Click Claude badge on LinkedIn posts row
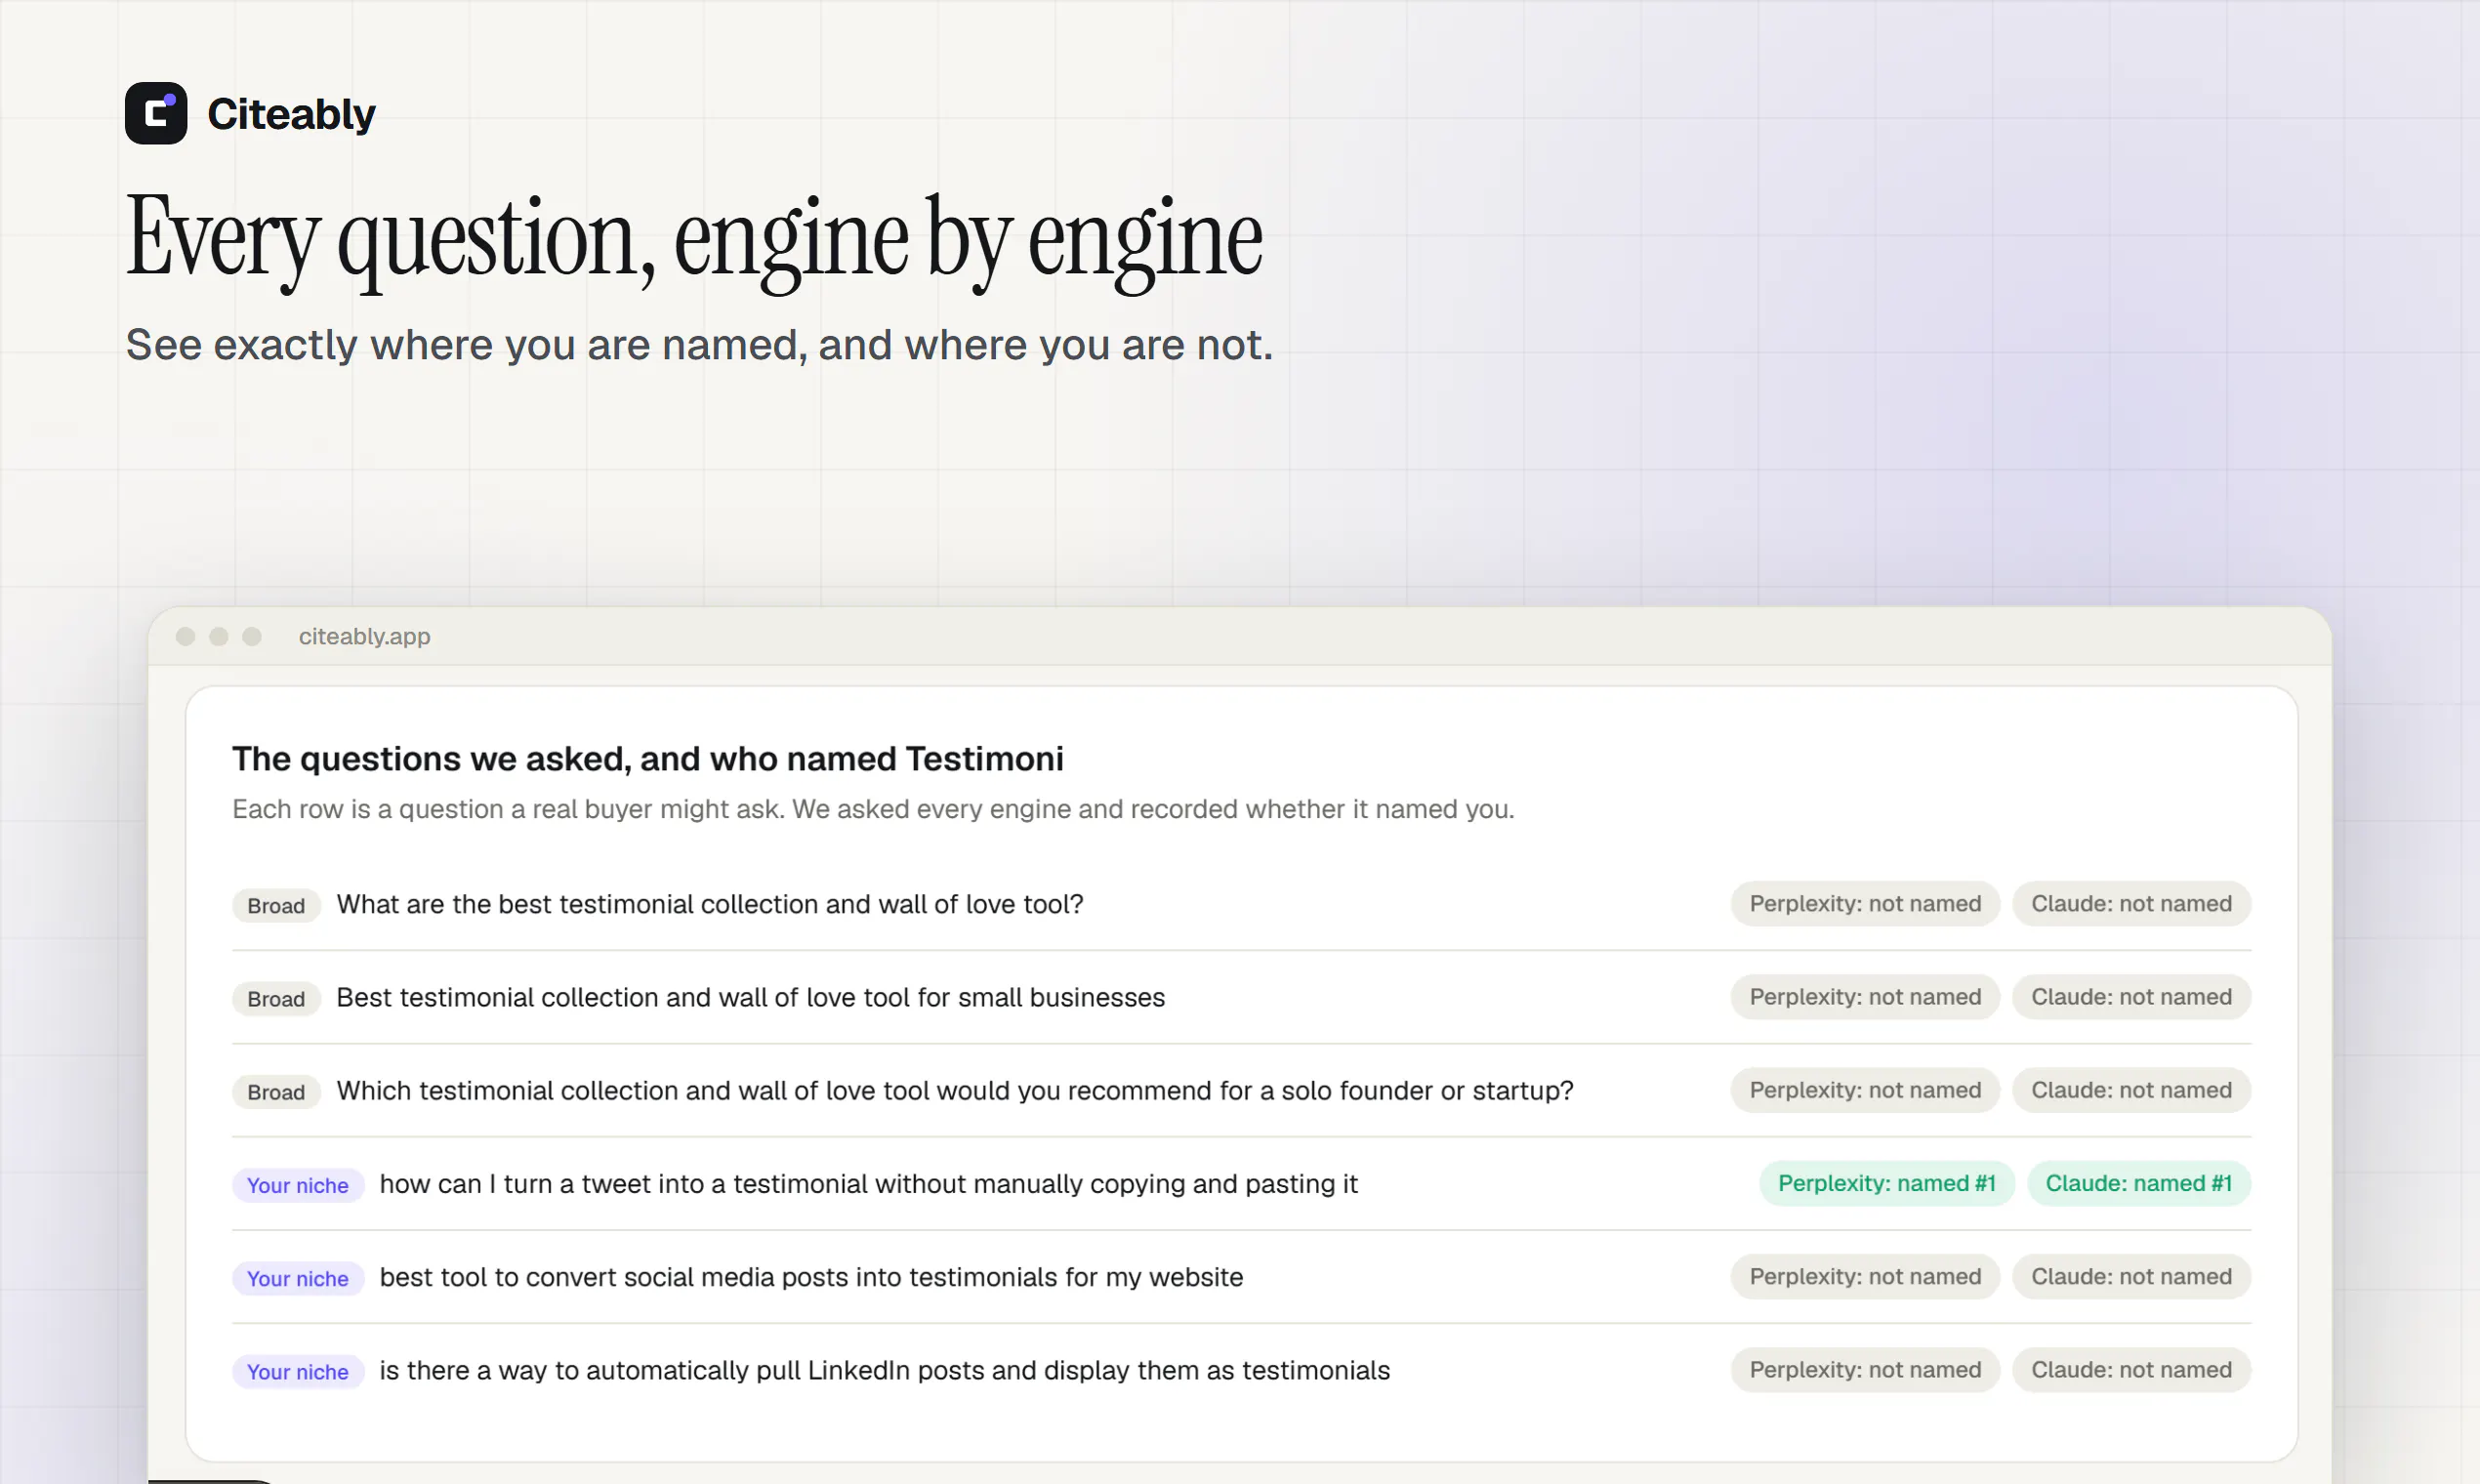2480x1484 pixels. tap(2131, 1370)
